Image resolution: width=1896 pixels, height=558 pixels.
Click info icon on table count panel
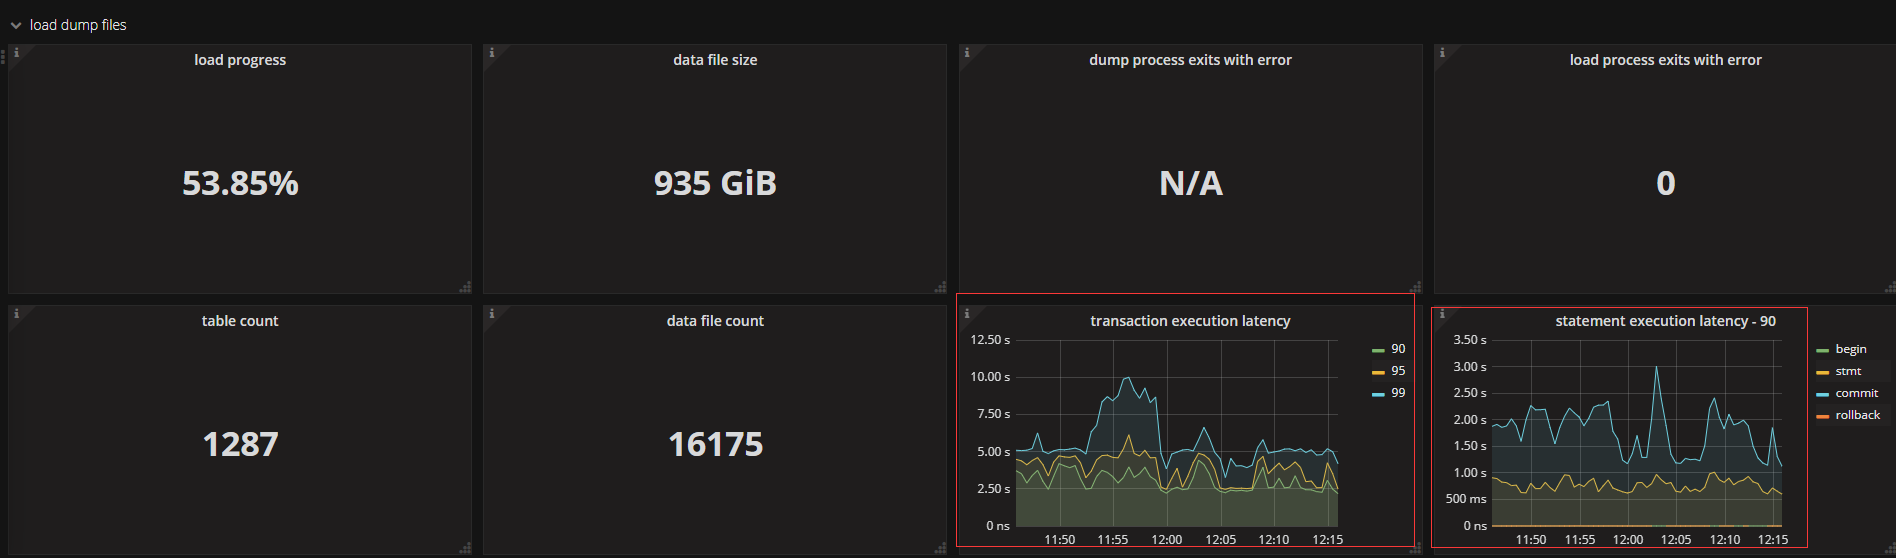point(16,314)
